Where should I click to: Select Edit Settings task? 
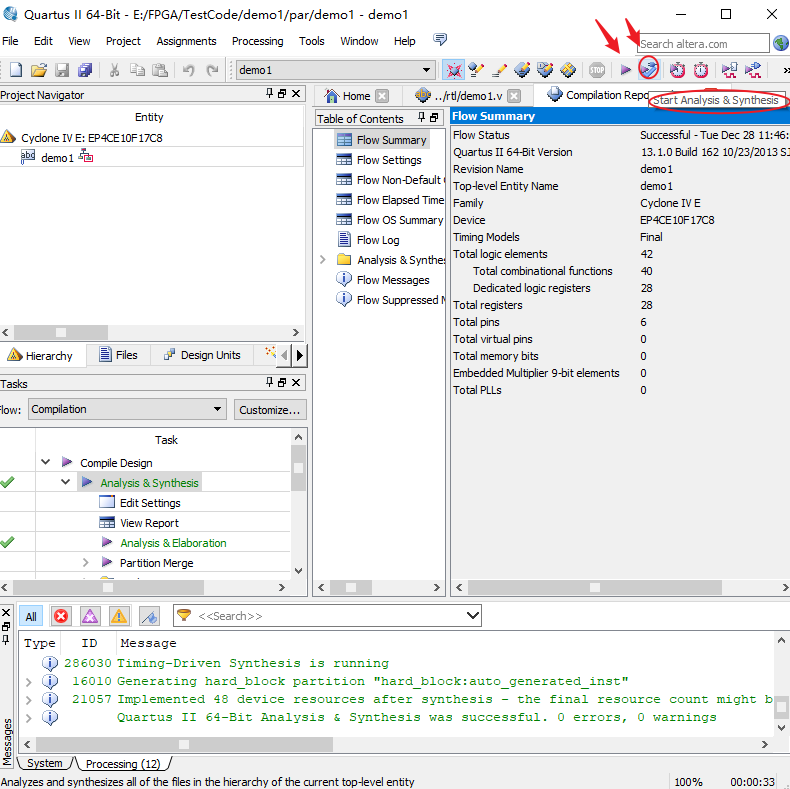140,503
